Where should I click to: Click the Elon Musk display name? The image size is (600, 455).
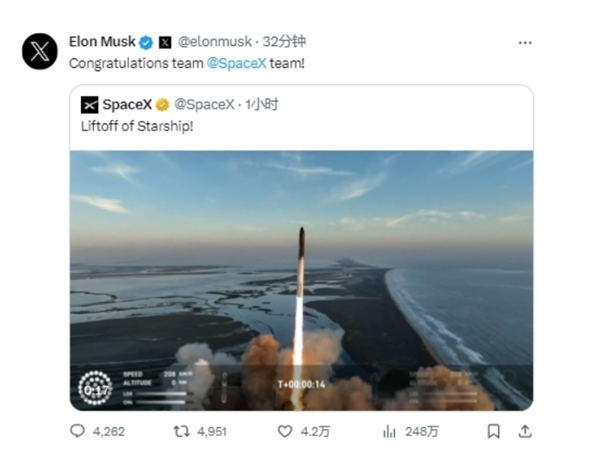tap(102, 42)
